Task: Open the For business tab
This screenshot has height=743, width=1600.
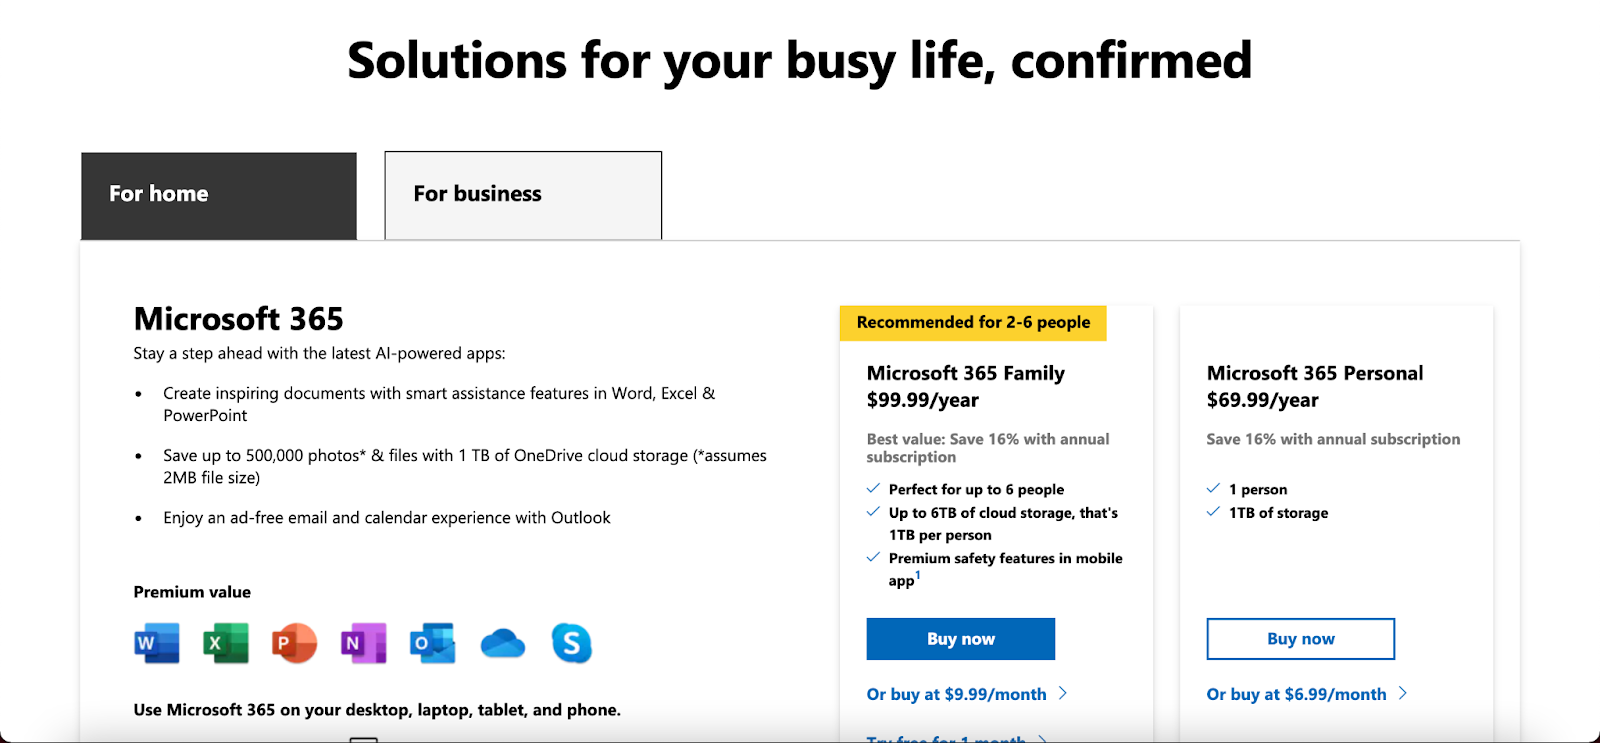Action: pos(522,195)
